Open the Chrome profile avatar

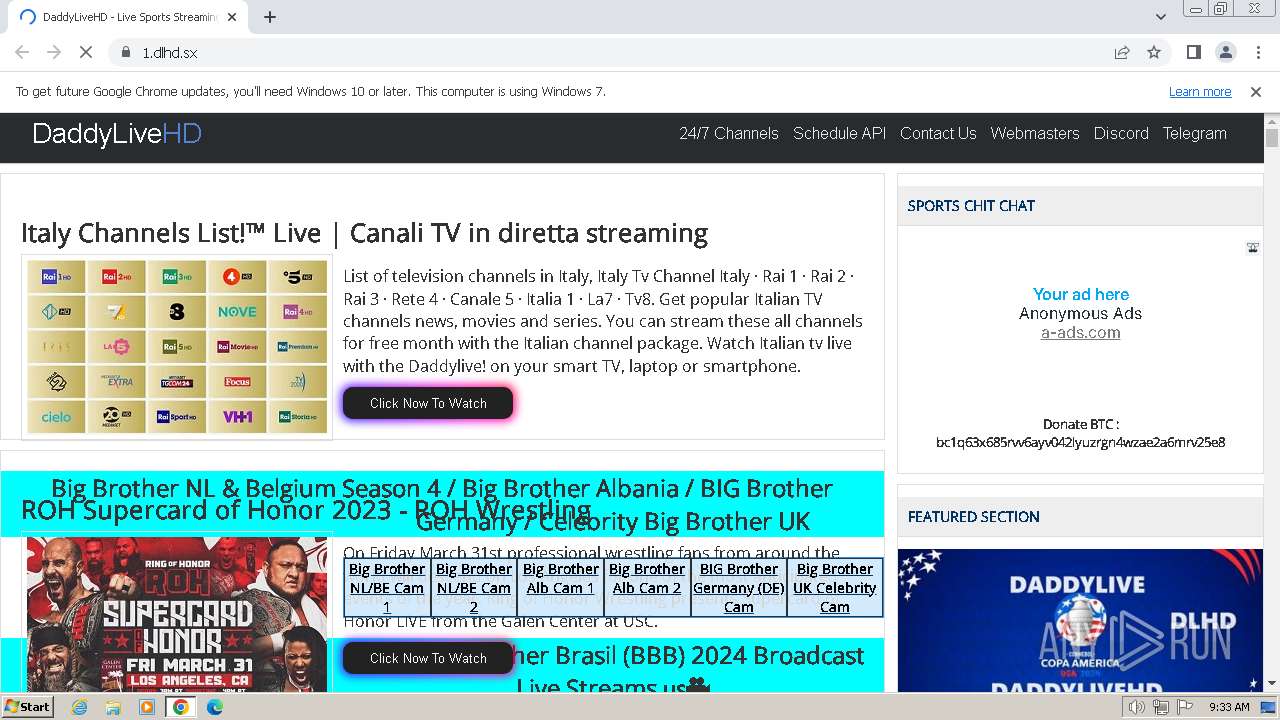tap(1225, 52)
